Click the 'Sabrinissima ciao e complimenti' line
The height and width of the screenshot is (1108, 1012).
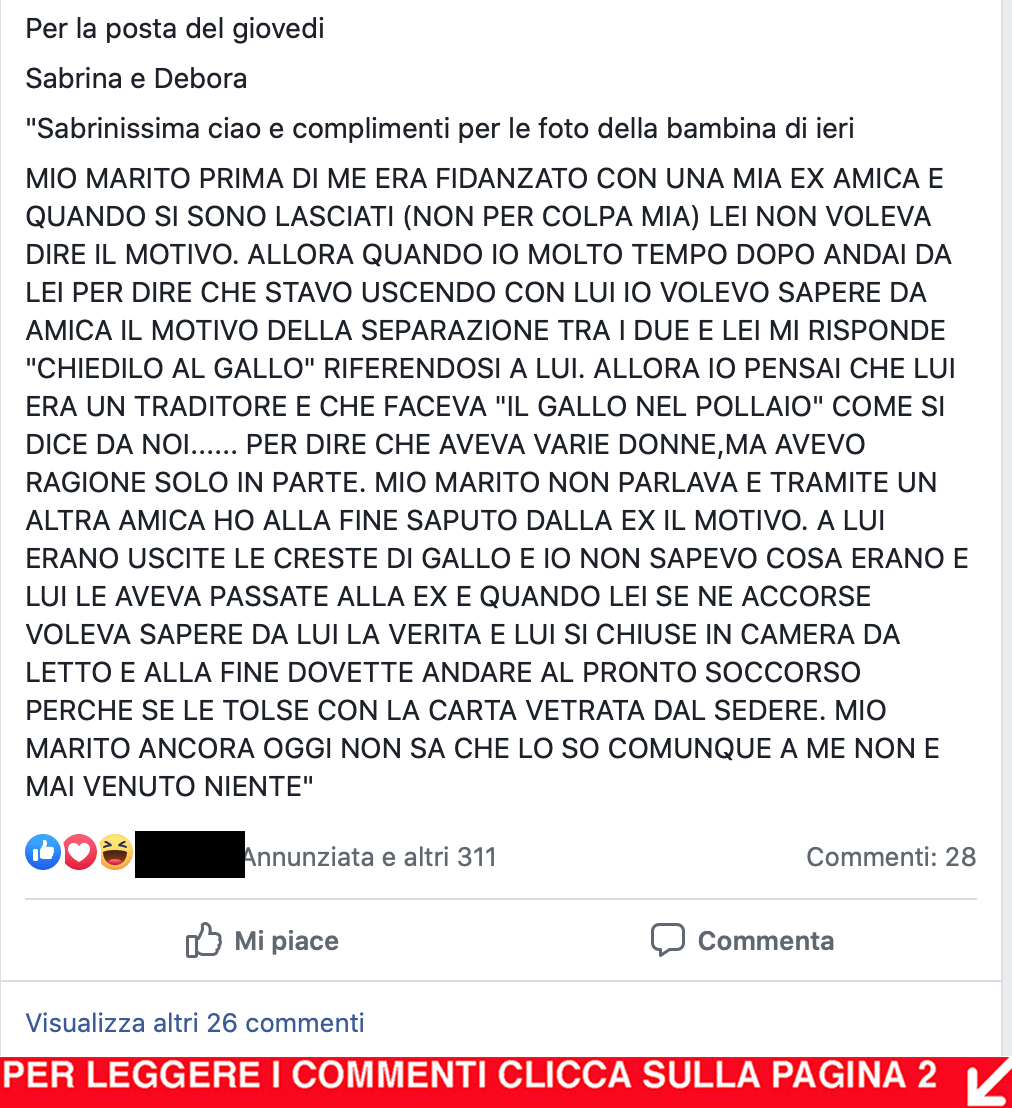[440, 129]
